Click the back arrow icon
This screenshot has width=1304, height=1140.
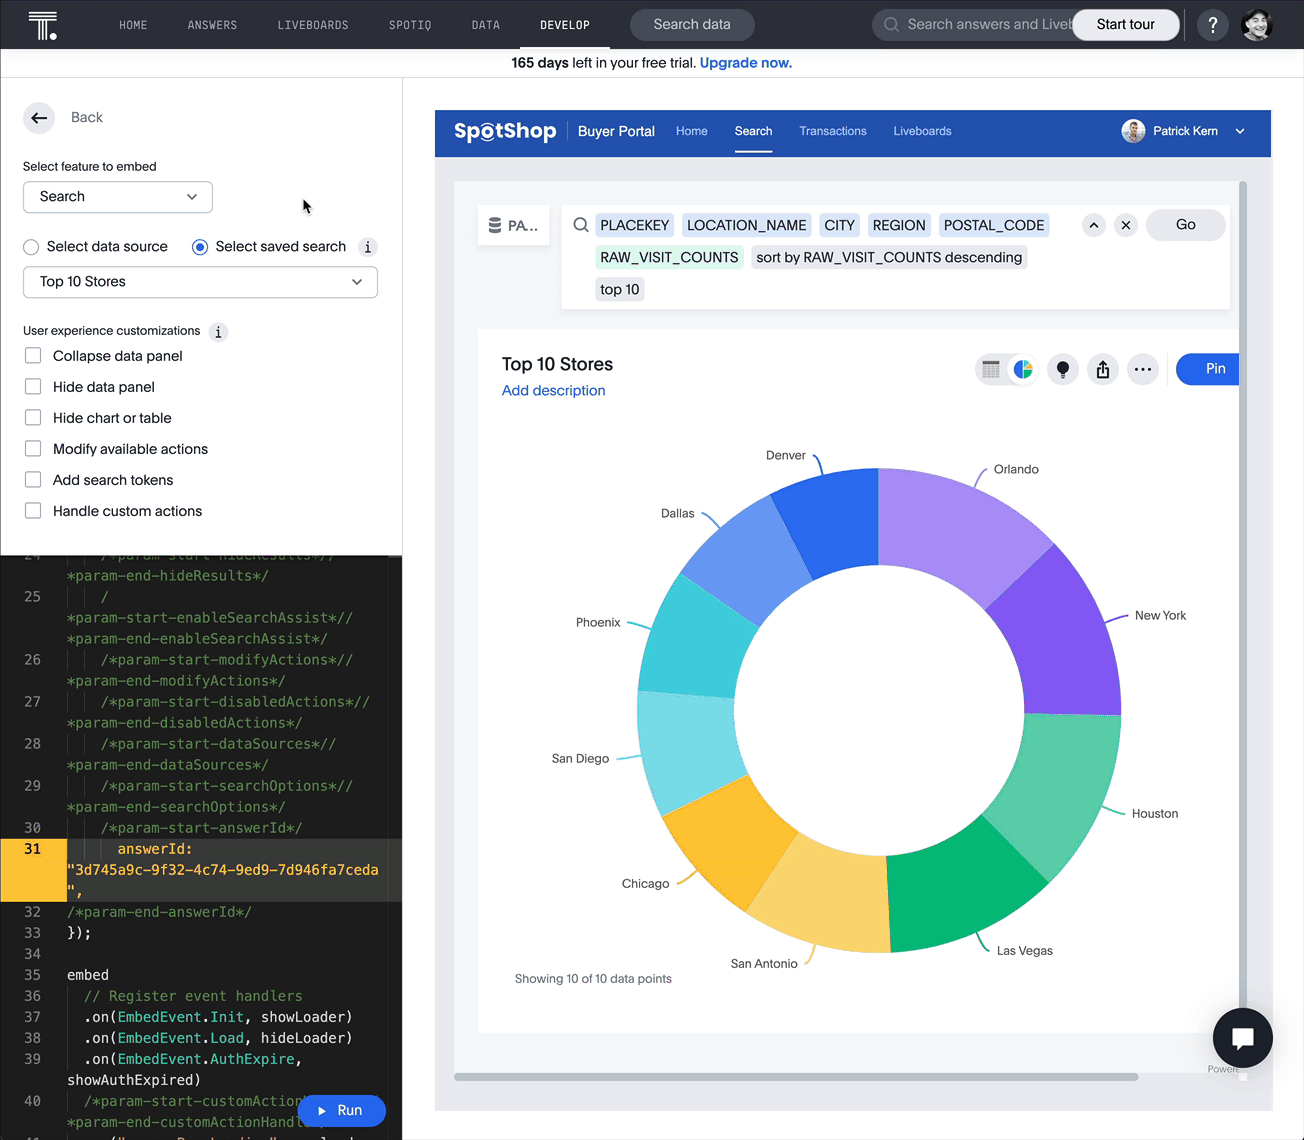[x=39, y=118]
